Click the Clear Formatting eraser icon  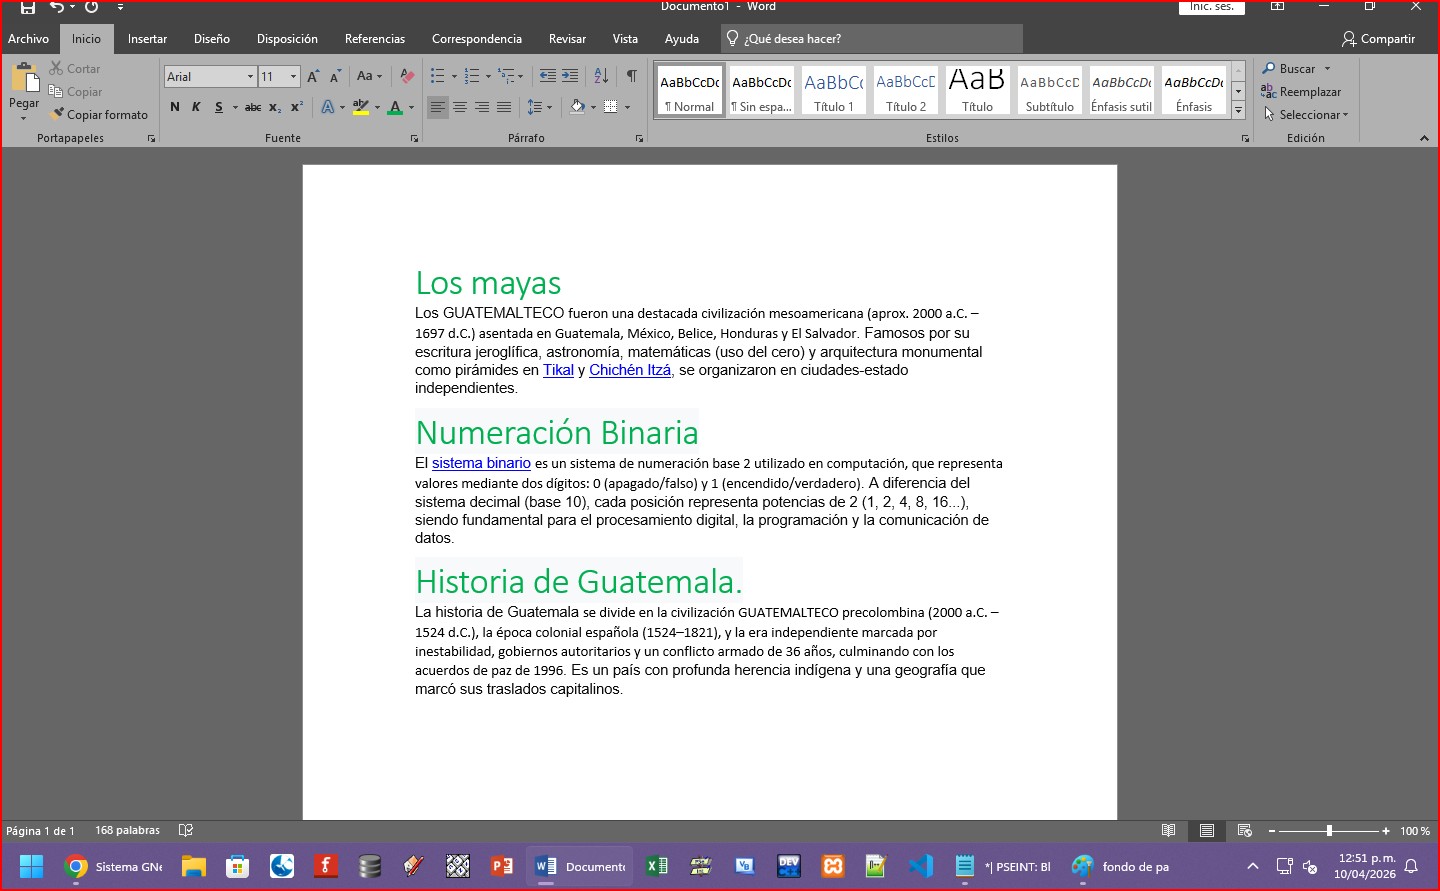coord(407,76)
